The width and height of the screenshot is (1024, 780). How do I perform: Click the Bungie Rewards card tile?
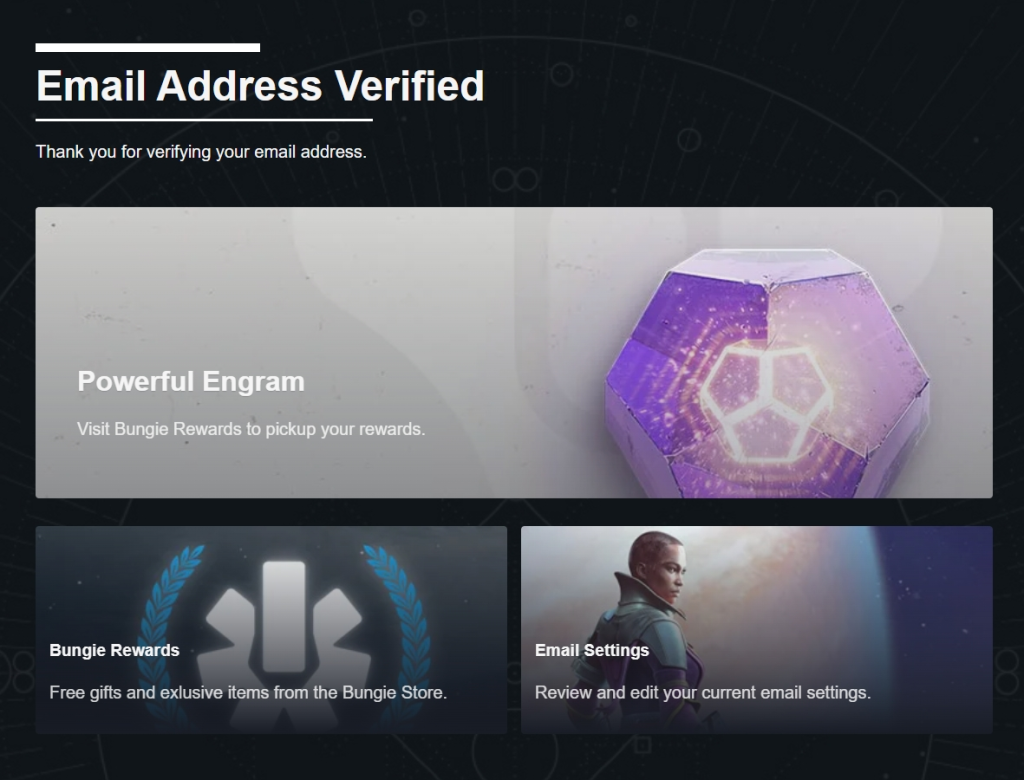[271, 630]
